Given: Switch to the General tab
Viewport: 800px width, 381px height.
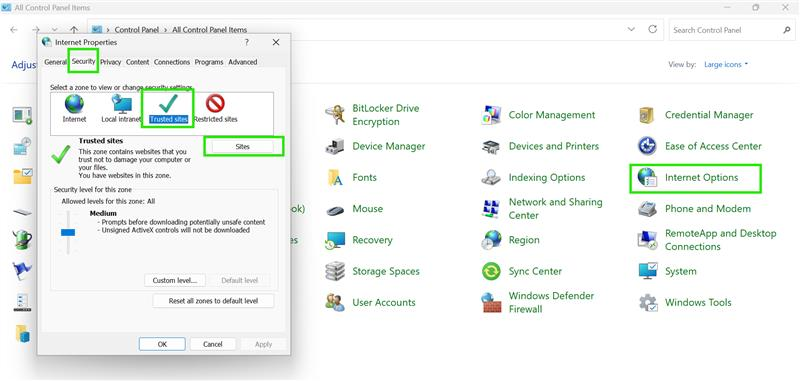Looking at the screenshot, I should (55, 62).
